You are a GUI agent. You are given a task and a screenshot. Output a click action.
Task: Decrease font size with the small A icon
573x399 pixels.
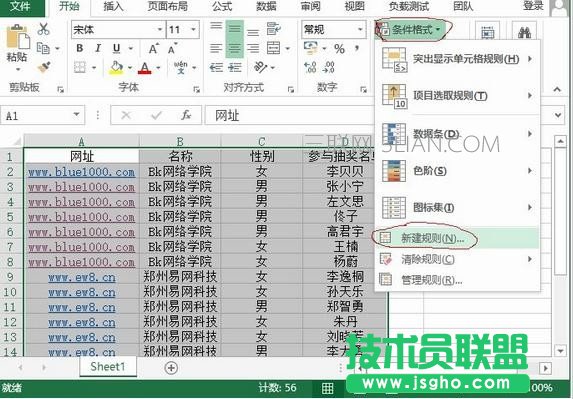click(172, 49)
